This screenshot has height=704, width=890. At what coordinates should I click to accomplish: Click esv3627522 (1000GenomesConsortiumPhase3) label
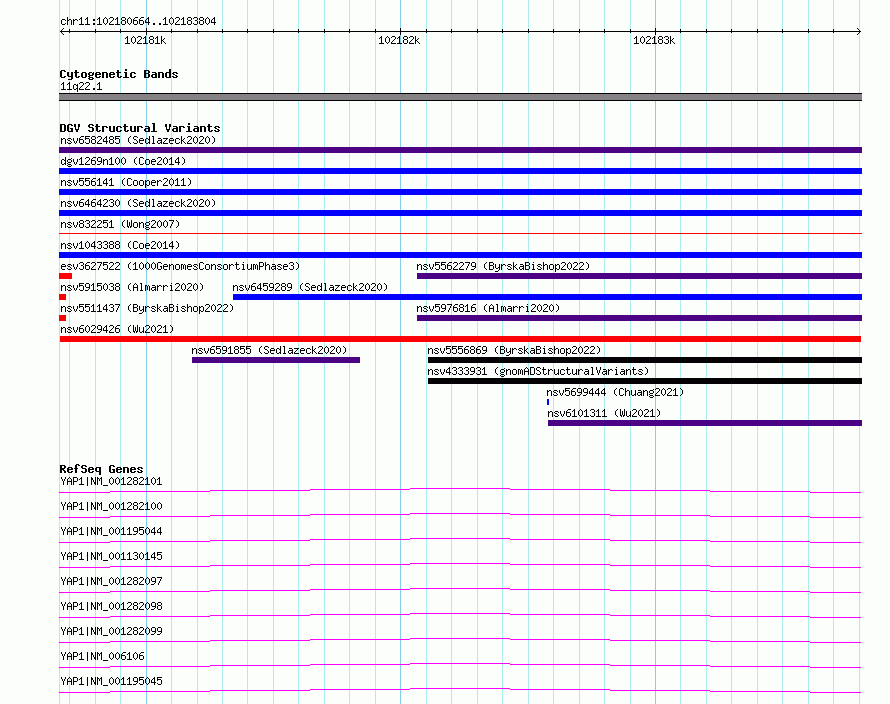pos(180,266)
